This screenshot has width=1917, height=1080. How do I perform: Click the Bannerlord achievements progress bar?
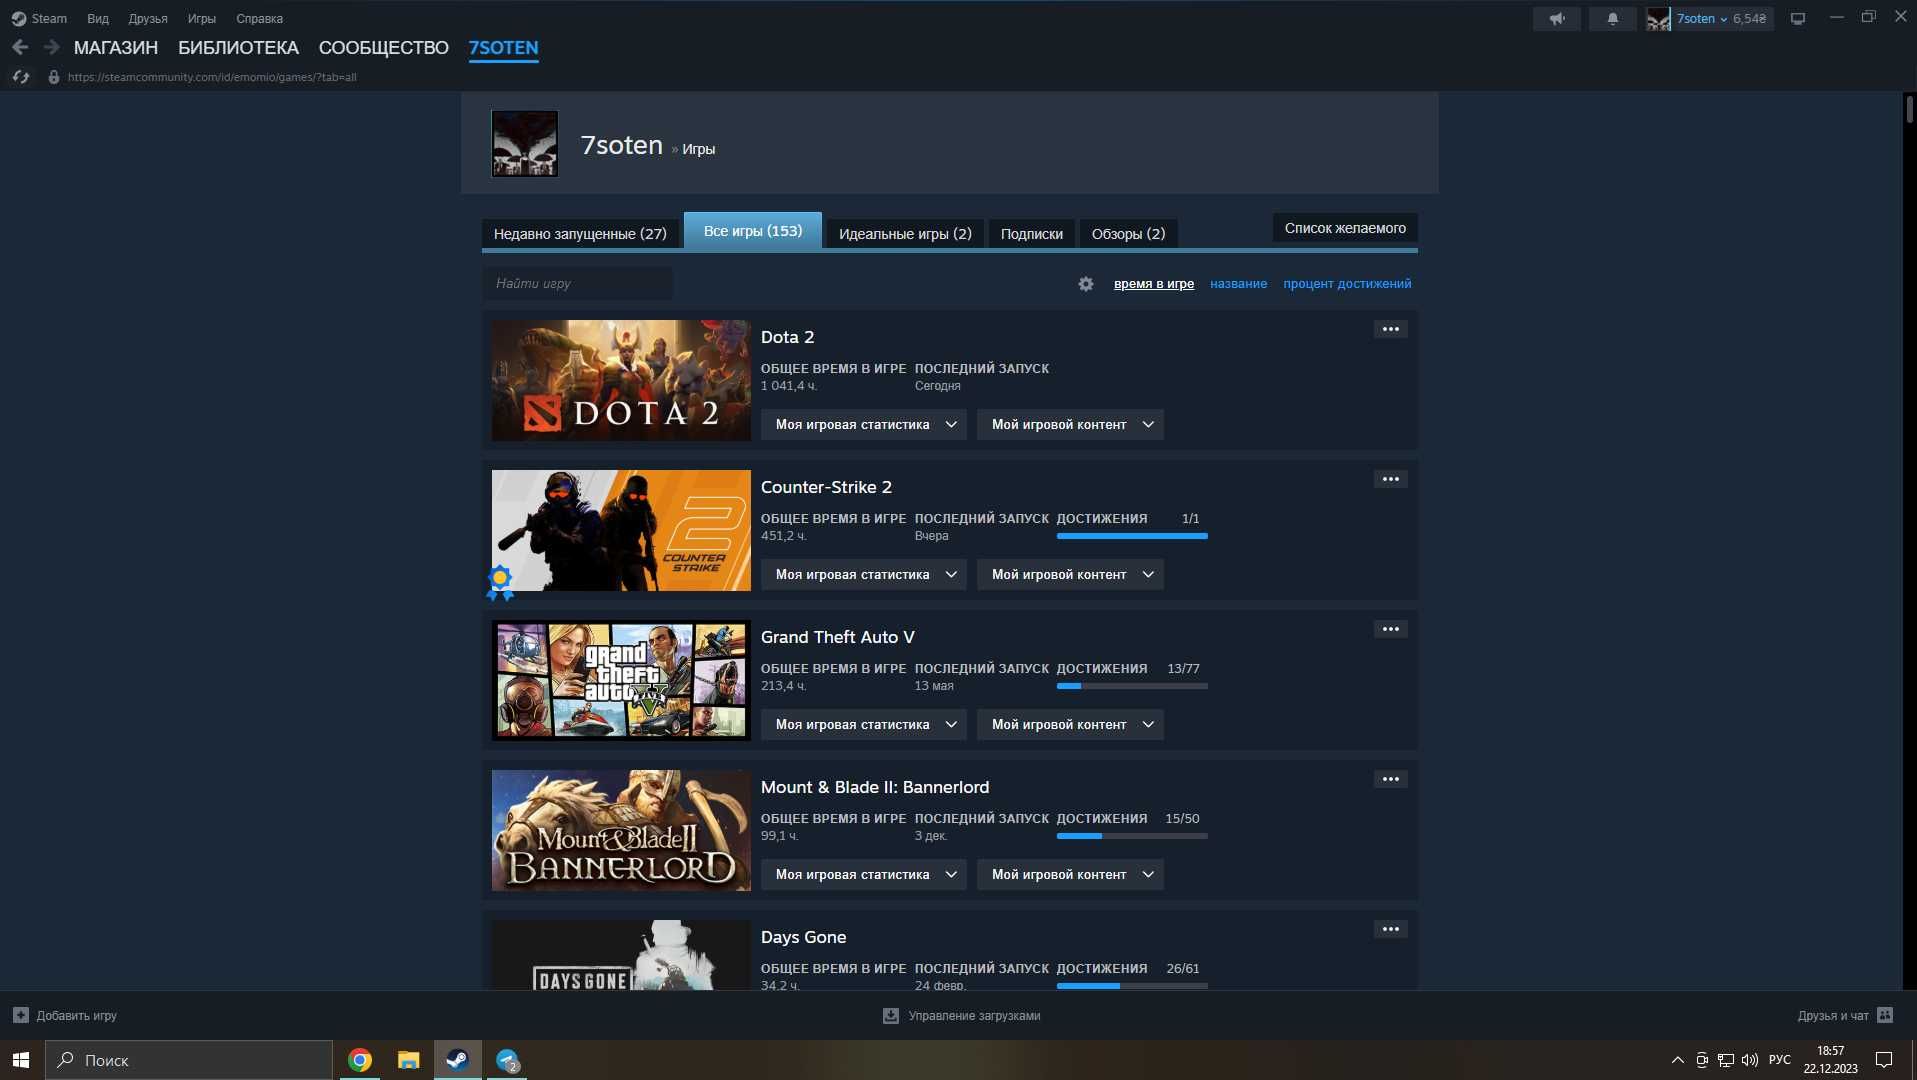point(1132,836)
